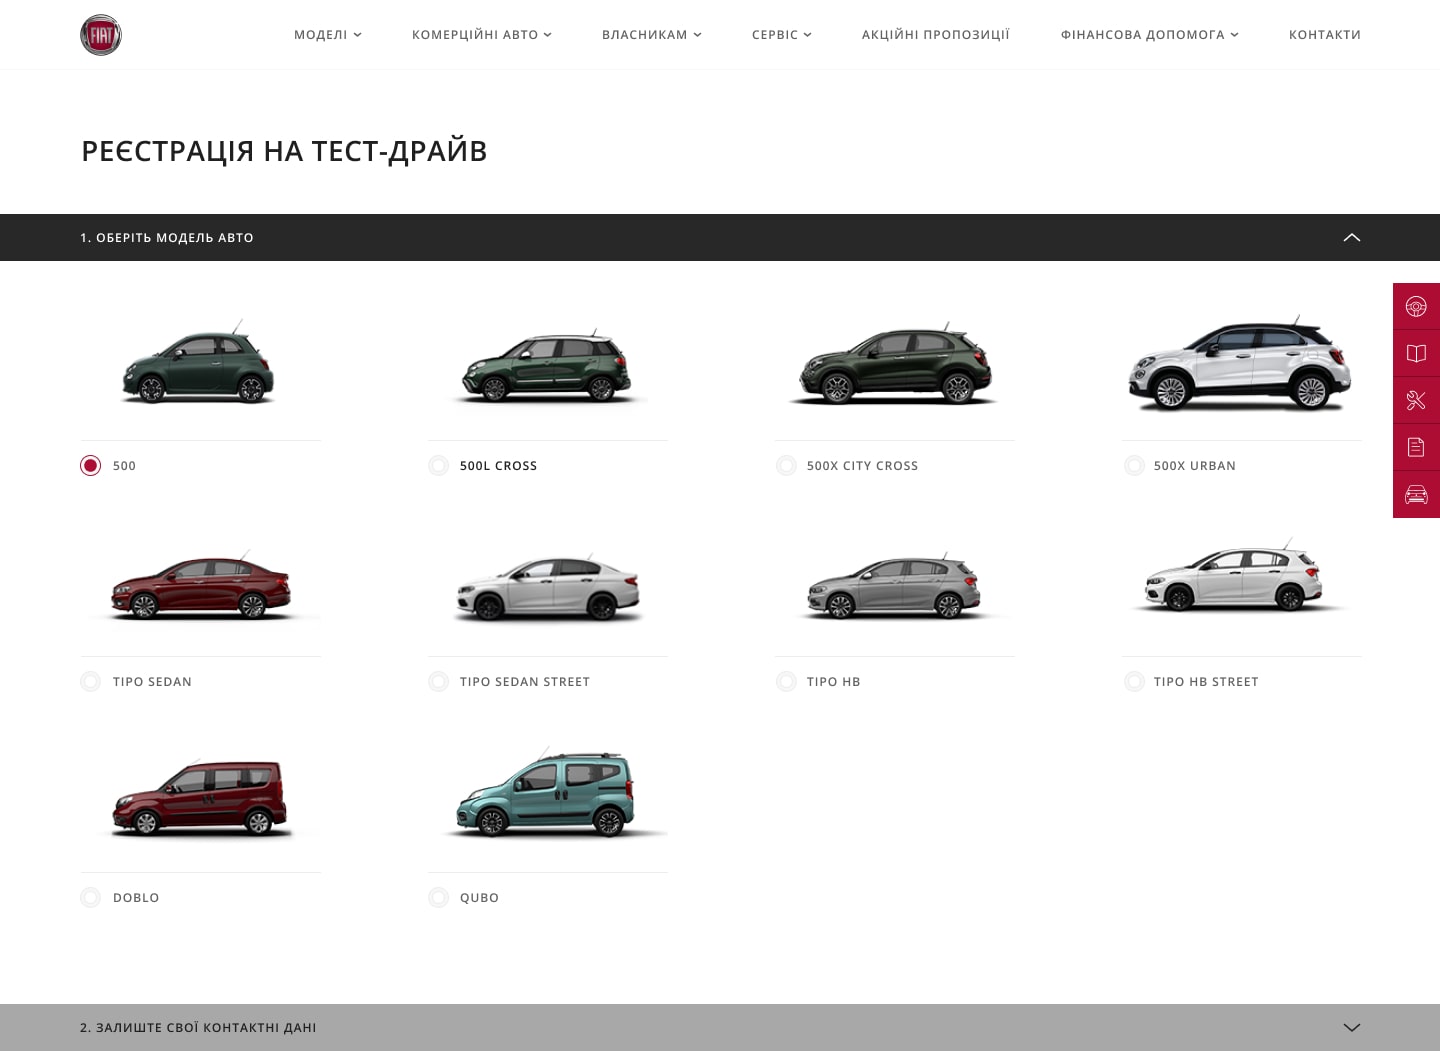Click the 500X City Cross car image
Image resolution: width=1440 pixels, height=1051 pixels.
click(x=894, y=364)
